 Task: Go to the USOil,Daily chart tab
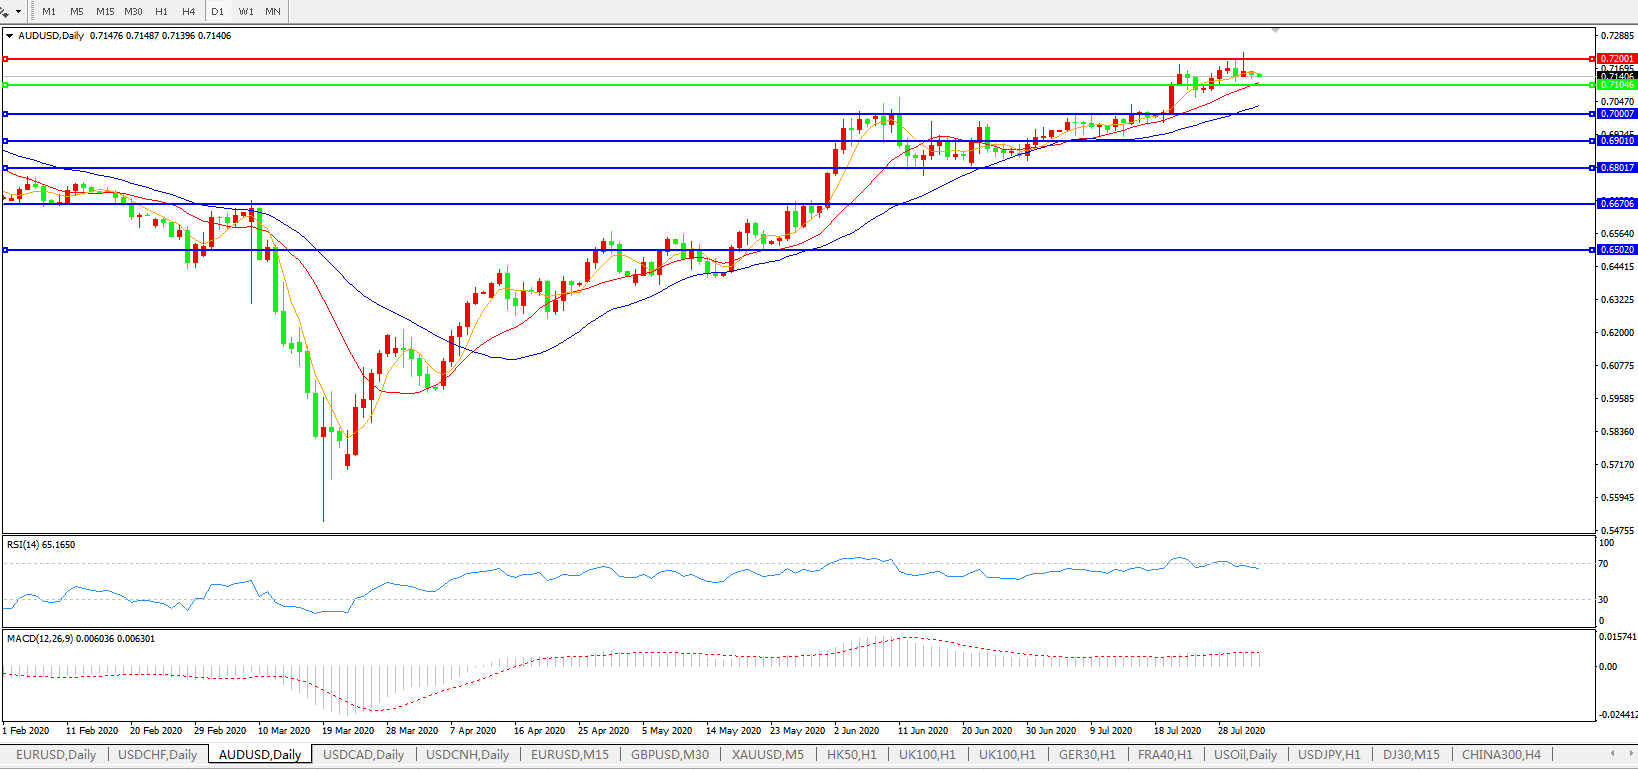1245,755
